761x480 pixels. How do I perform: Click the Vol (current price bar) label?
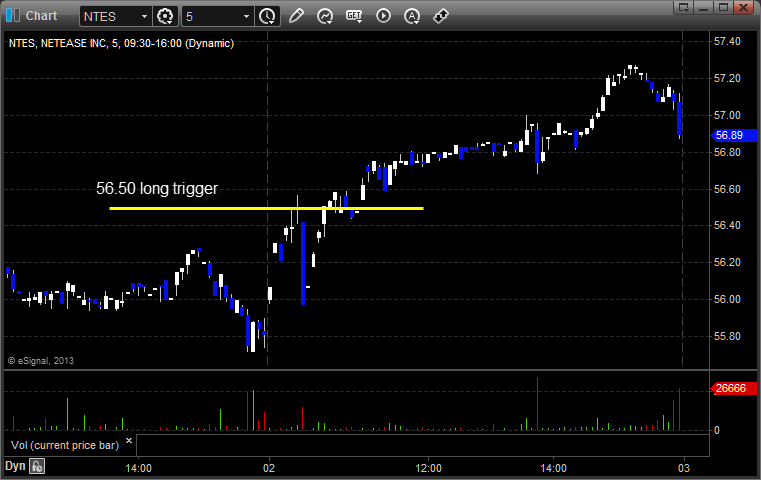[65, 445]
